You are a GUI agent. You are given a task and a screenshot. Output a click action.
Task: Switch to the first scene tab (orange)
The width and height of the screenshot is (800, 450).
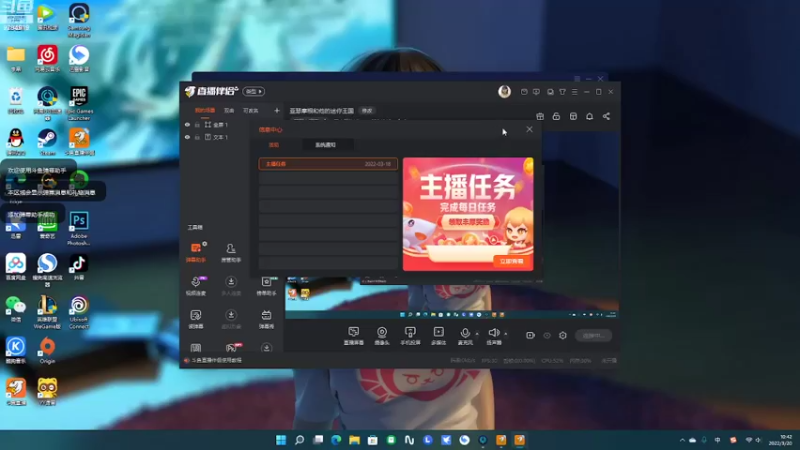[x=205, y=110]
